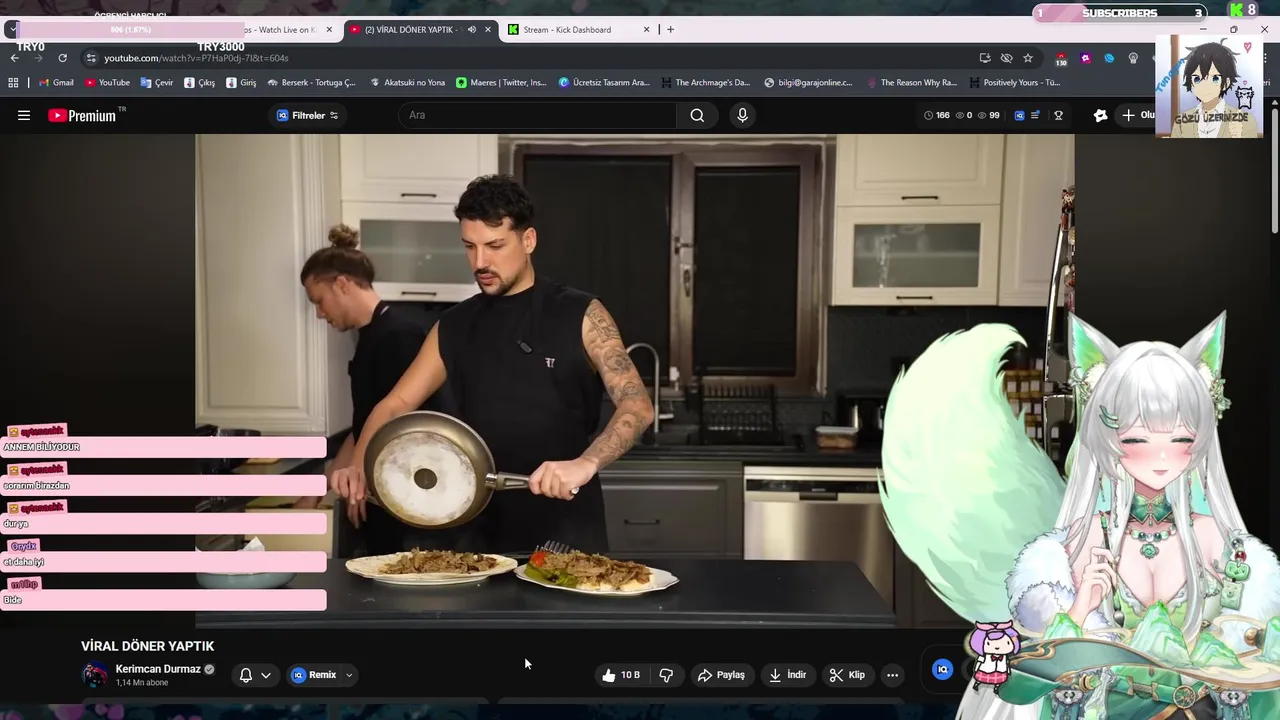Toggle the notification bell for channel
This screenshot has width=1280, height=720.
pos(246,675)
